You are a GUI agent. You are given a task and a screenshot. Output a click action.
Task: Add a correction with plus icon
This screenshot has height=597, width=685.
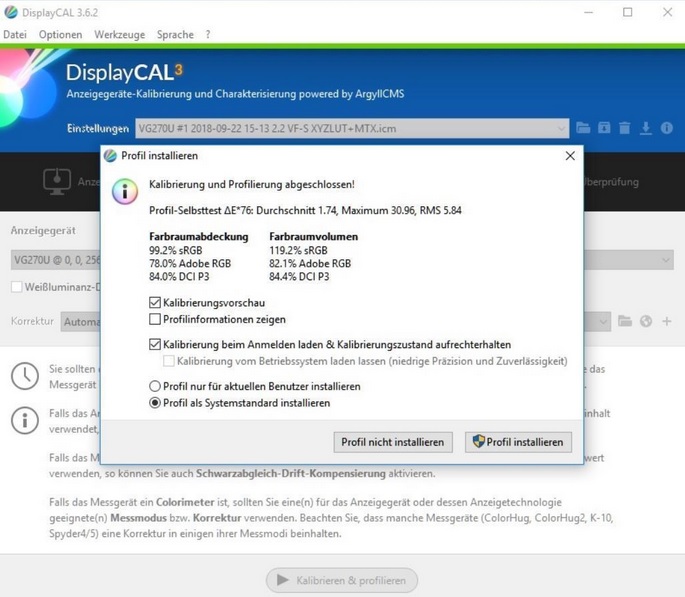(x=667, y=321)
